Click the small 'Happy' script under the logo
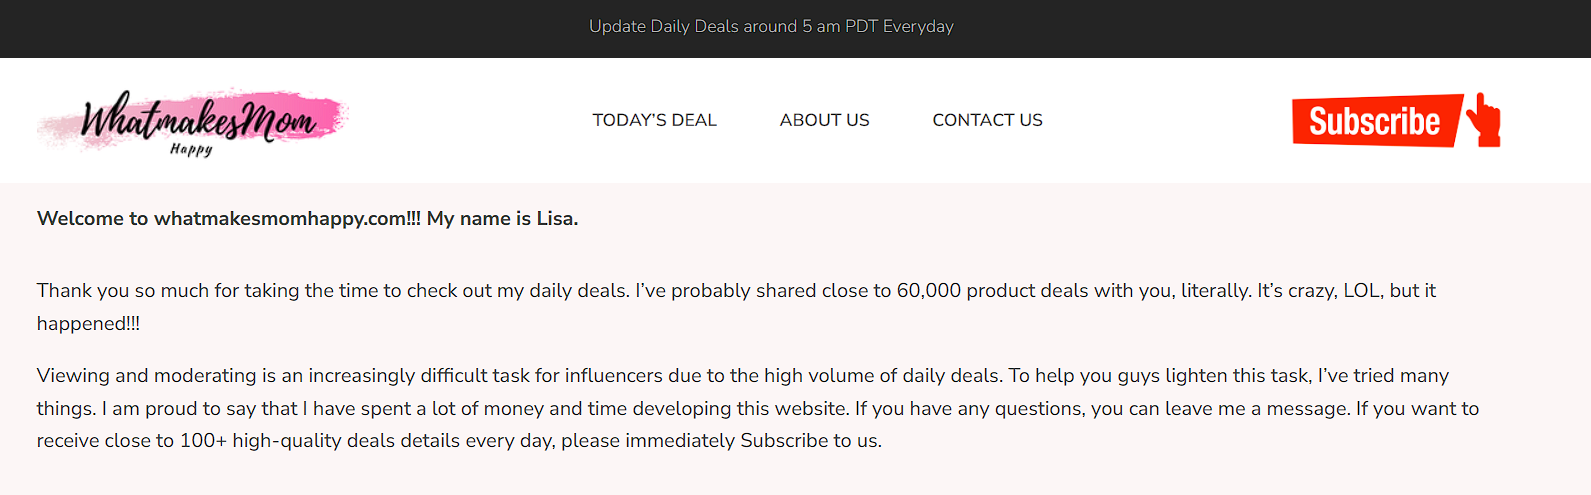The image size is (1591, 495). 191,149
